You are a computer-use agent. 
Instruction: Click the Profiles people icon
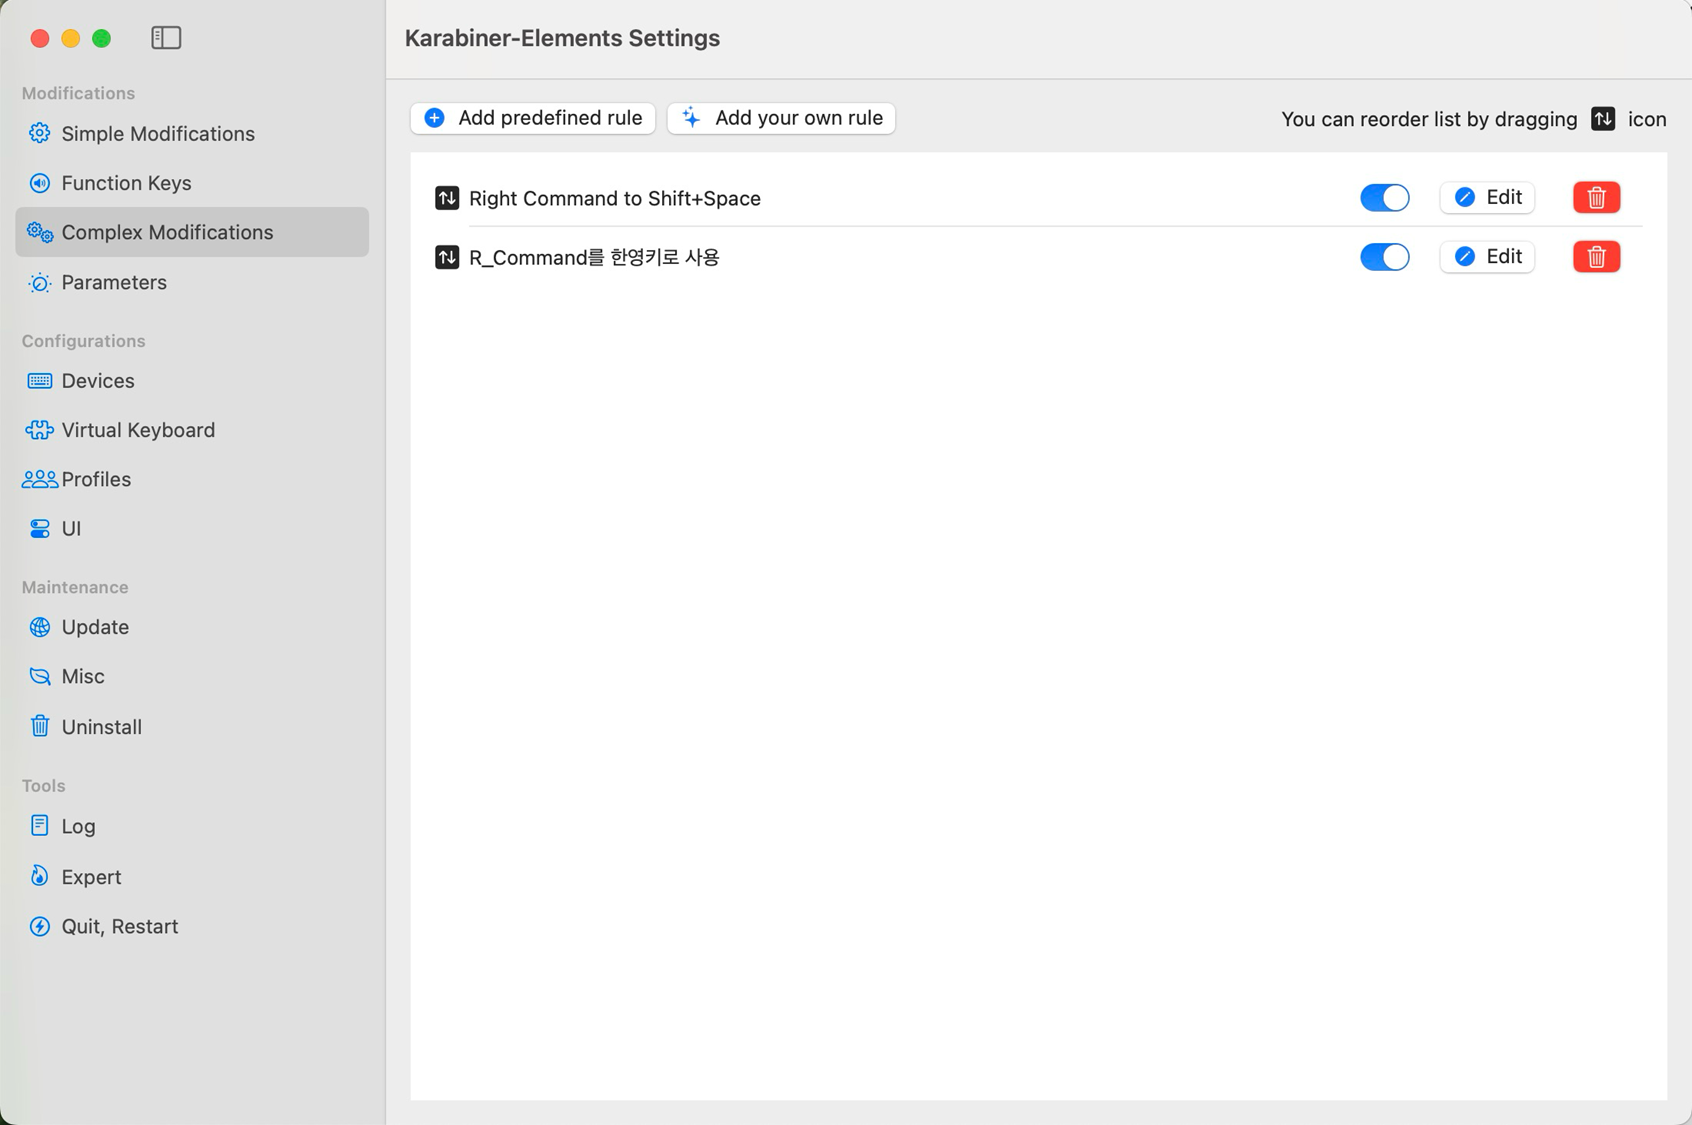[40, 479]
